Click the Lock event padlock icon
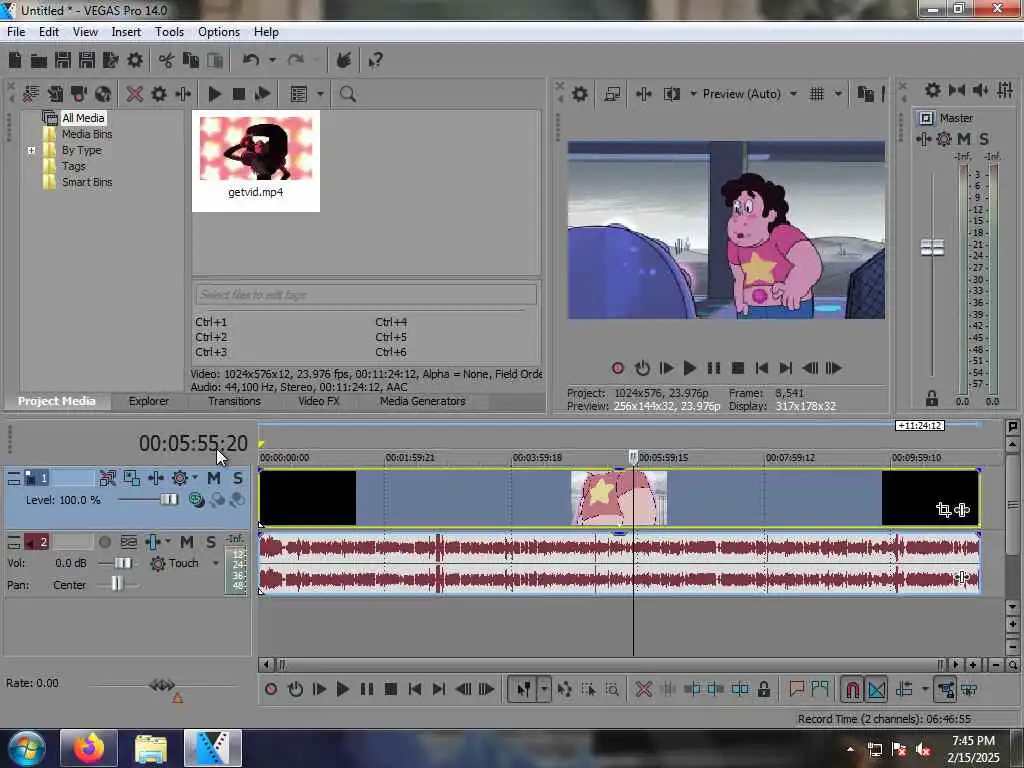This screenshot has height=768, width=1024. (763, 689)
